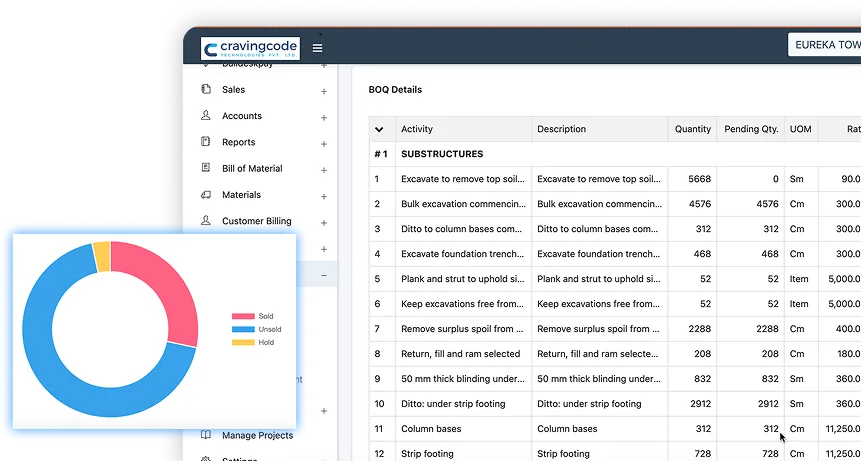Select the Reports menu item
This screenshot has height=461, width=861.
point(238,142)
